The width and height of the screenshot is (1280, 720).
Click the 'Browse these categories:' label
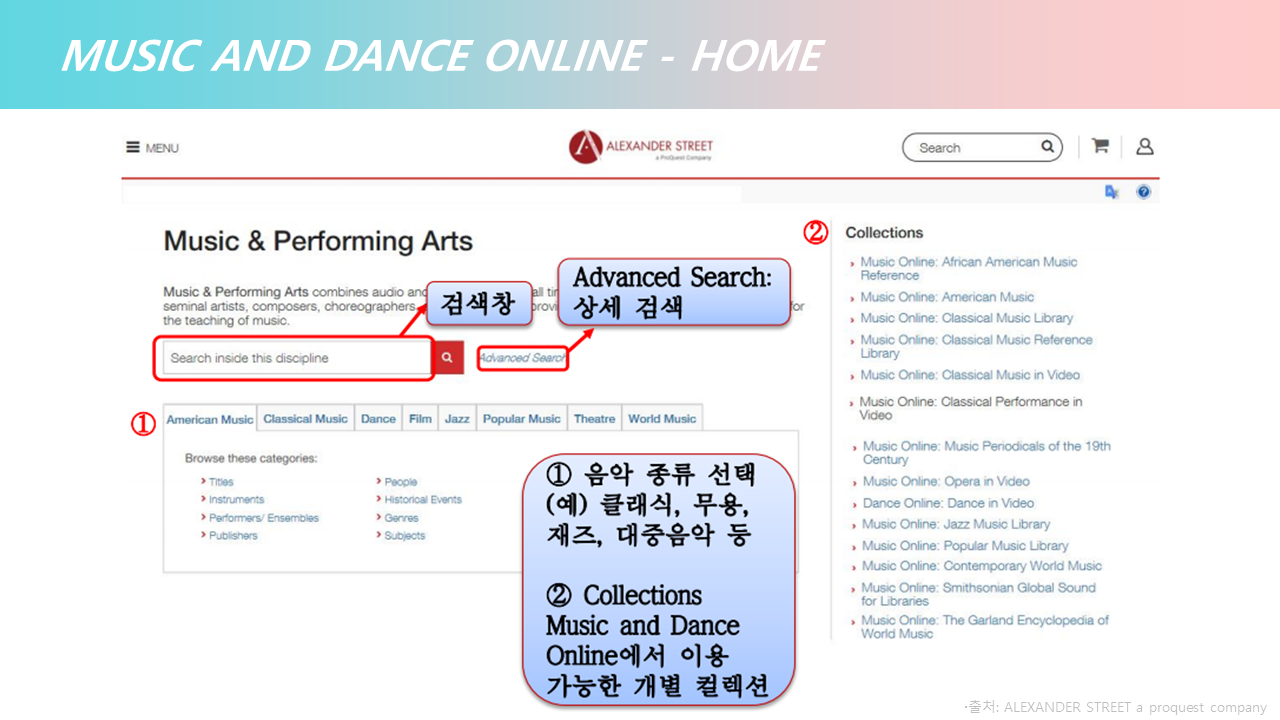click(251, 458)
